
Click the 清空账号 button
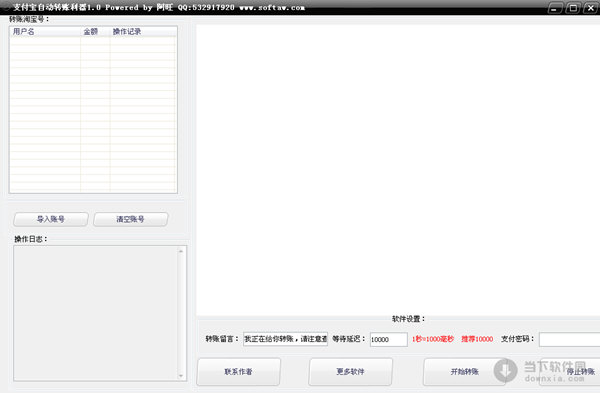[x=130, y=219]
